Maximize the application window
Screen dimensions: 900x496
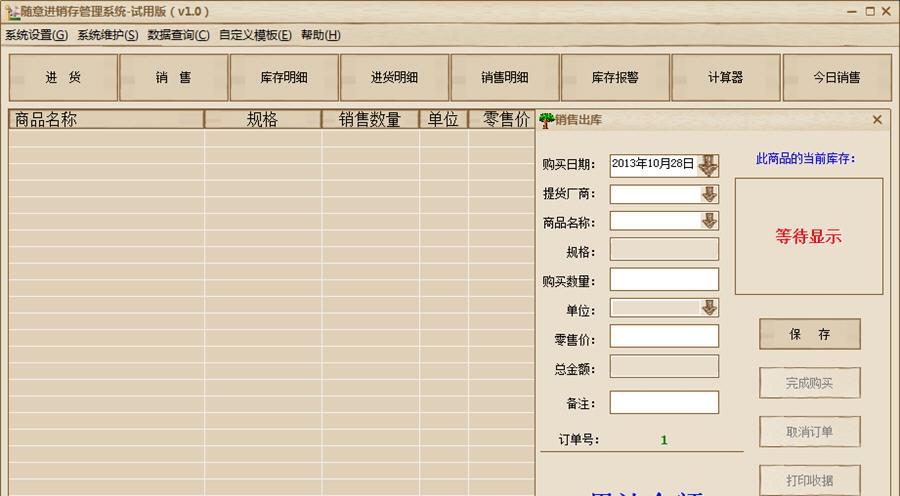click(870, 11)
